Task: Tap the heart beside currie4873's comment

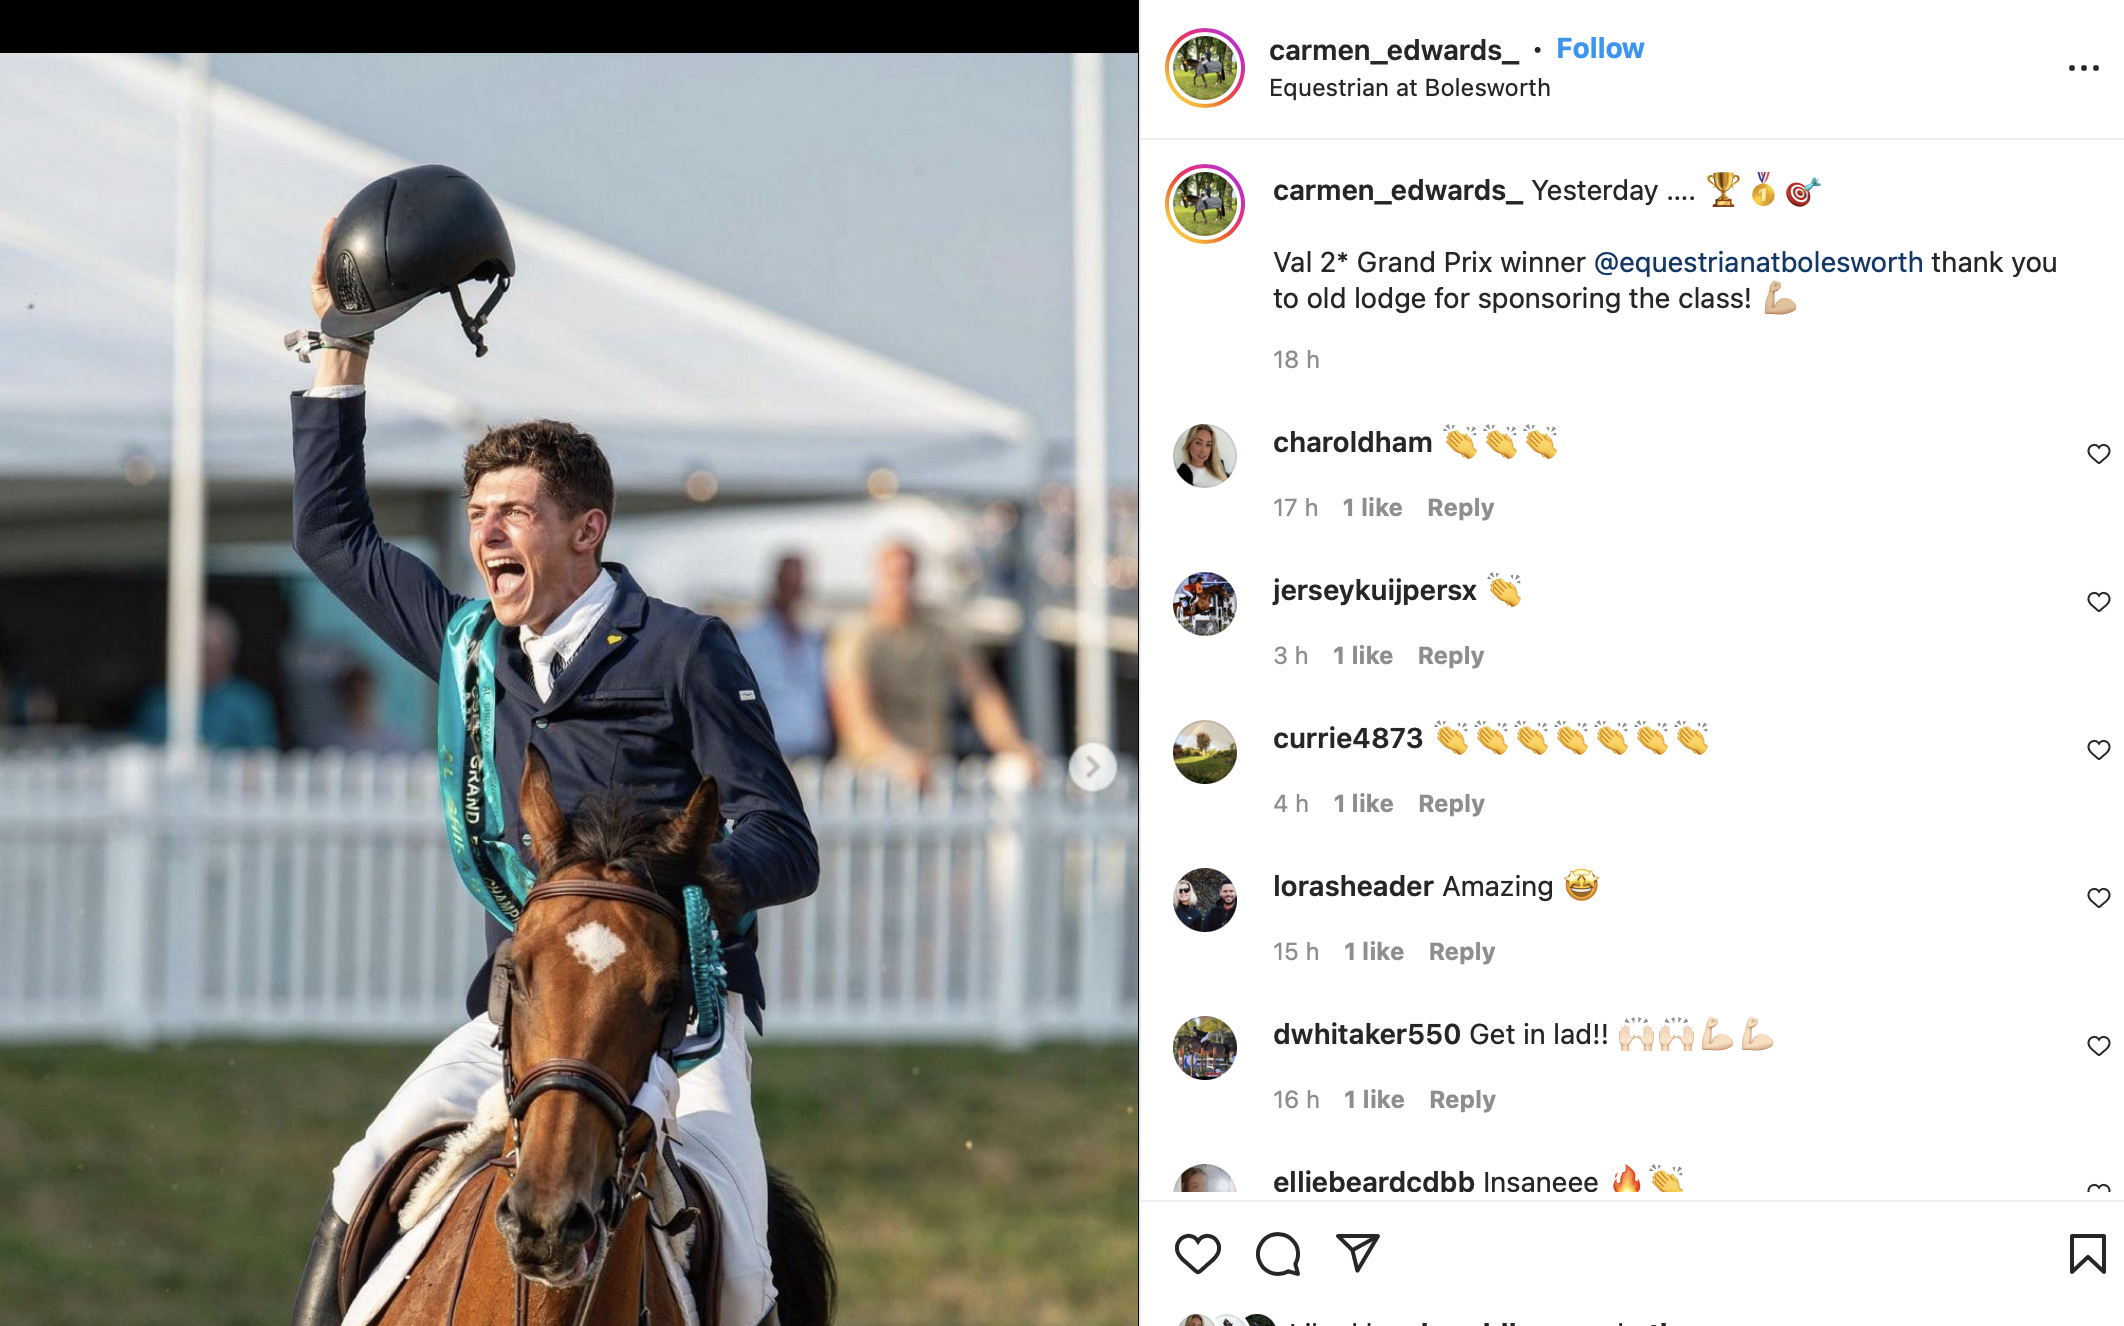Action: (x=2098, y=750)
